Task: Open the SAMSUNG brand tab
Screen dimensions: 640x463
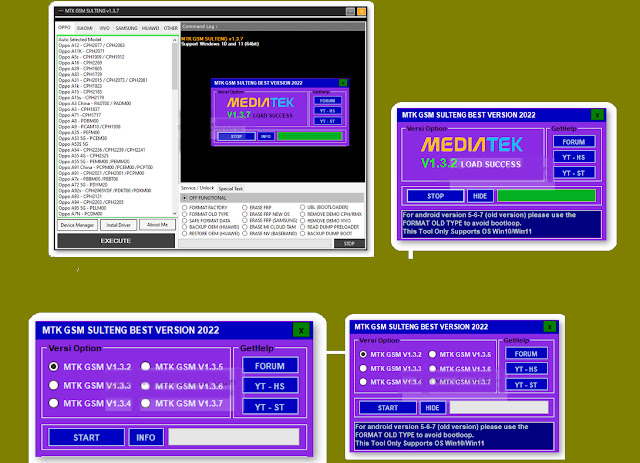Action: click(x=126, y=28)
